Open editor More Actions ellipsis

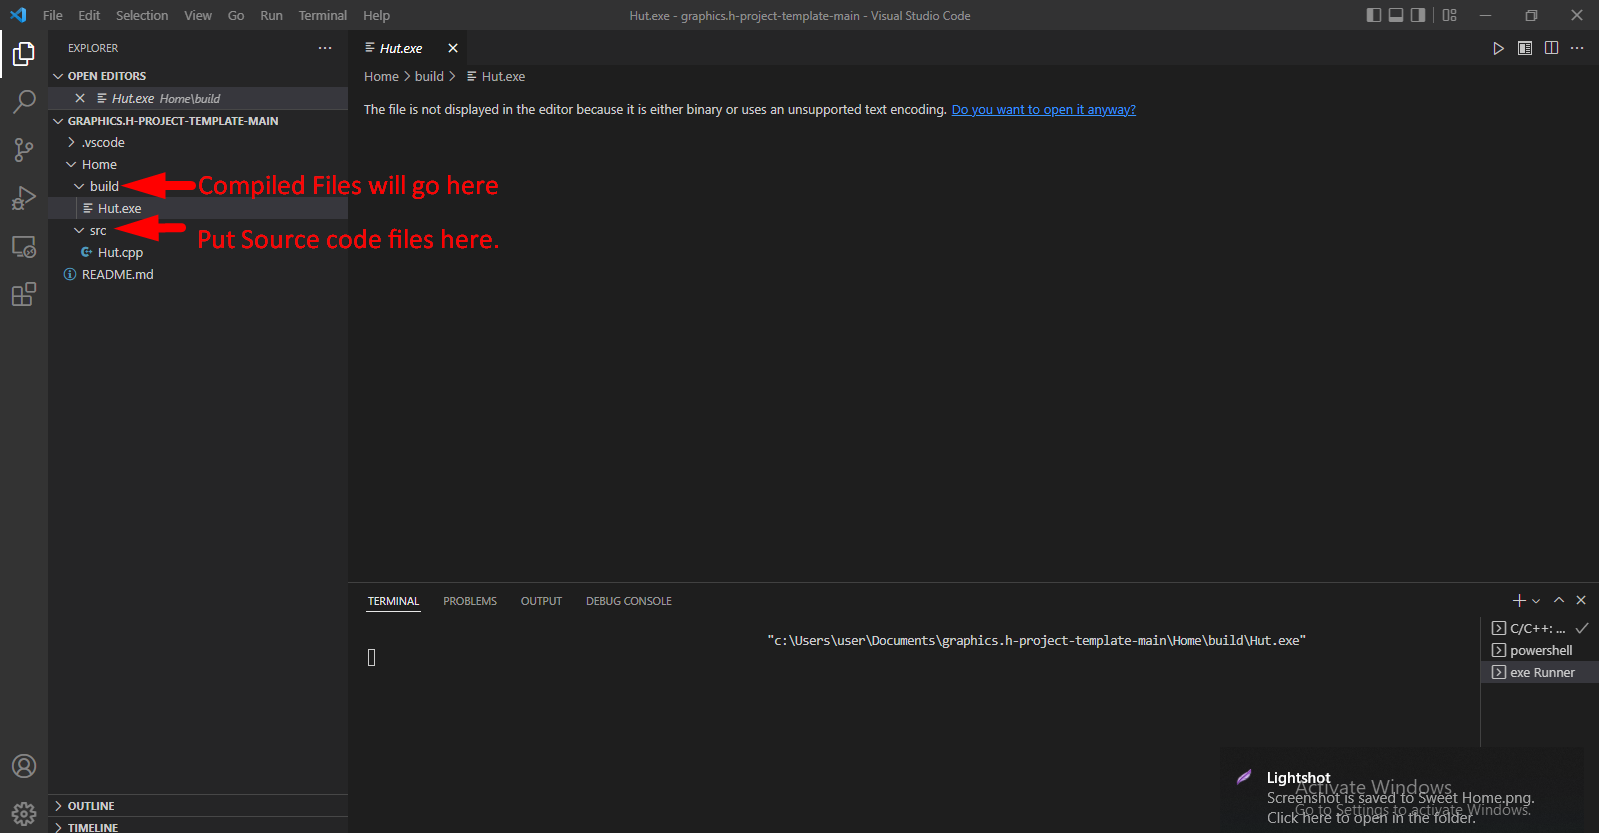tap(1577, 48)
